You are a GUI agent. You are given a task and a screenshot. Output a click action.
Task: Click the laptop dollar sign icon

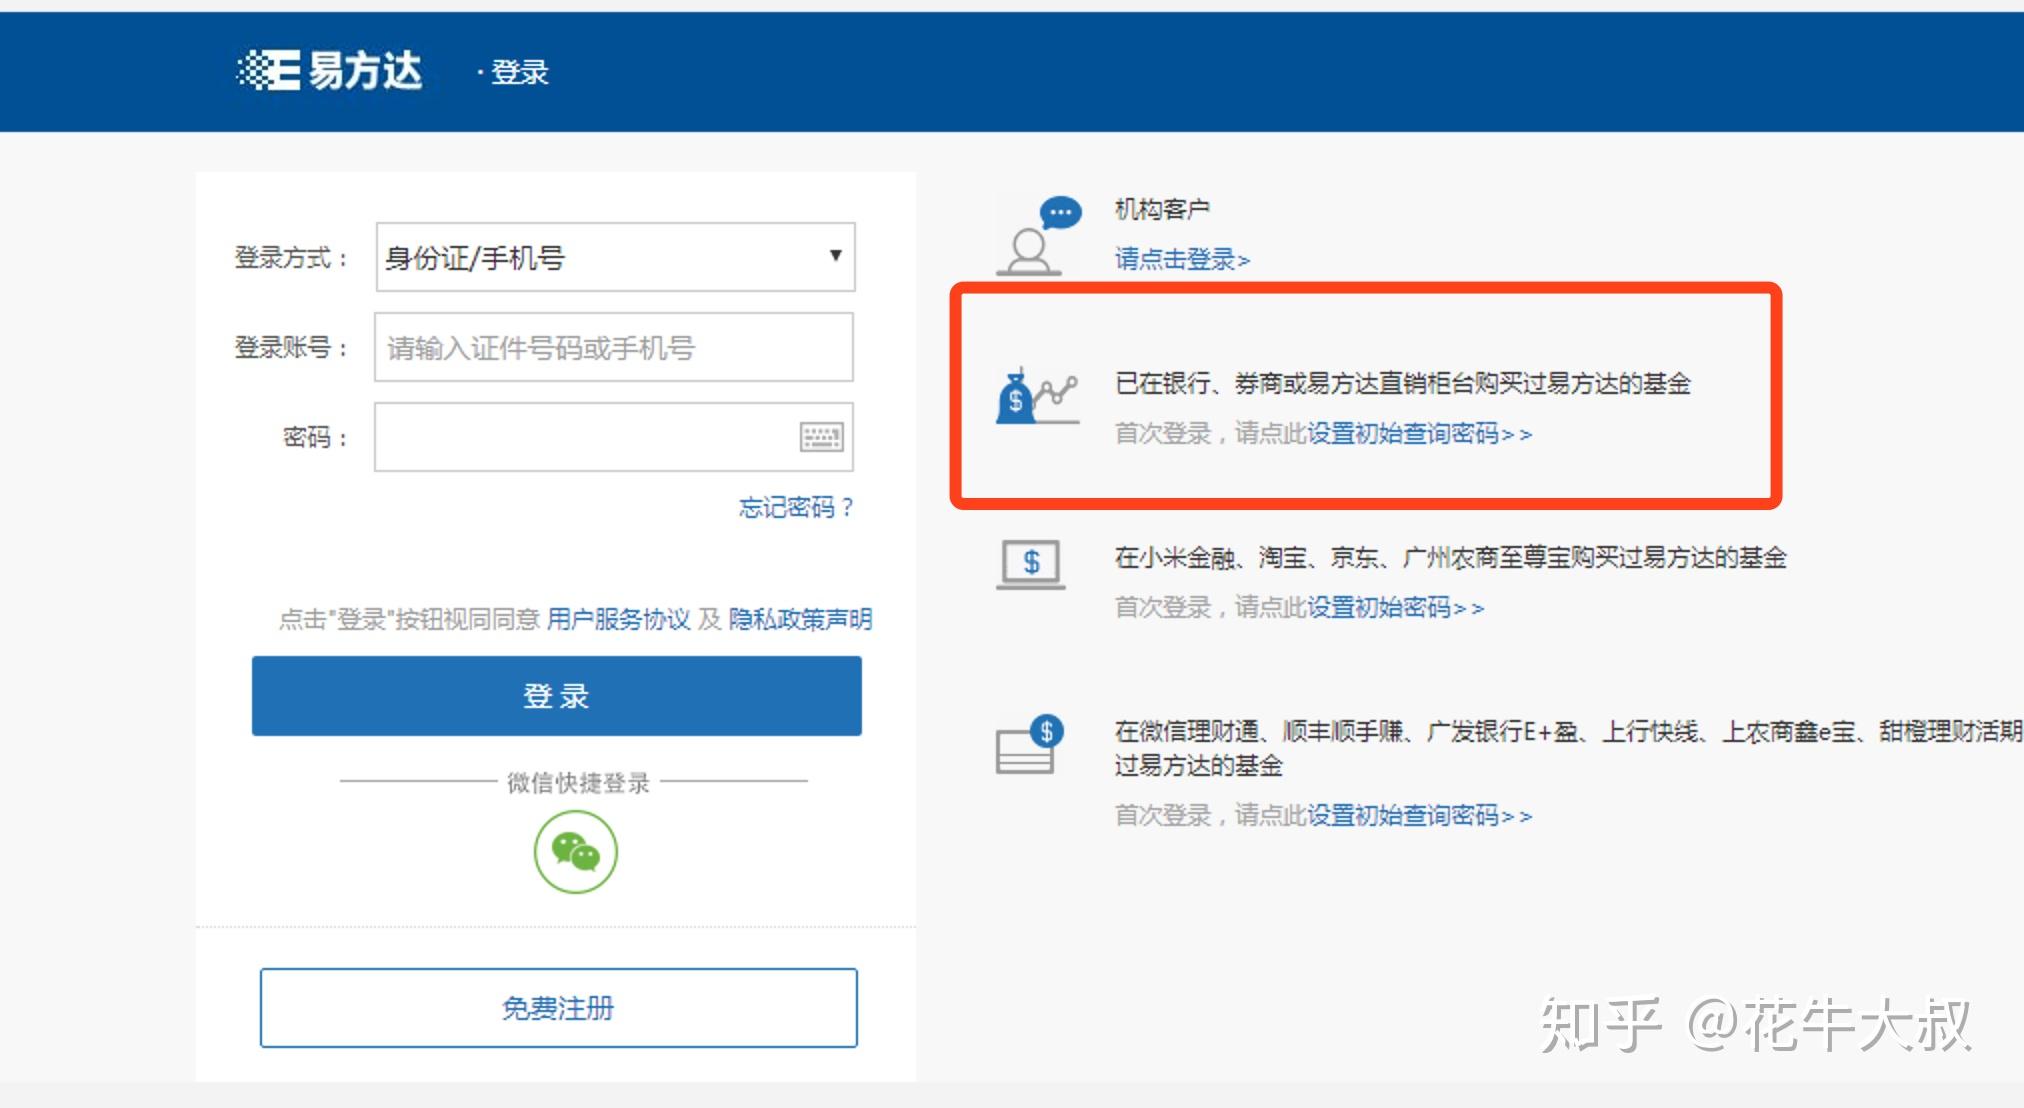click(1031, 564)
